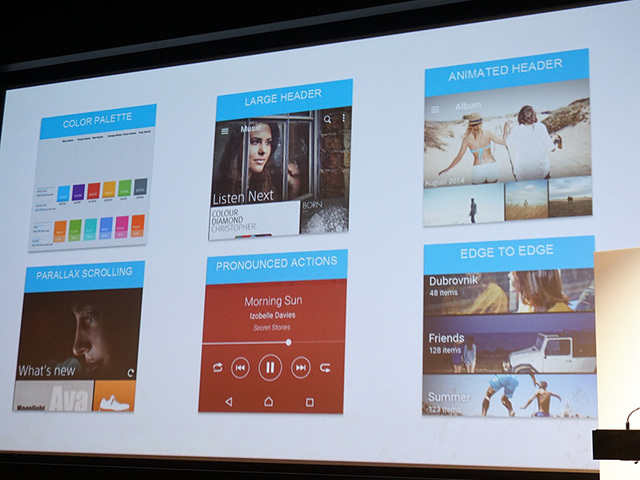
Task: Open the hamburger menu beside Album
Action: click(x=435, y=109)
